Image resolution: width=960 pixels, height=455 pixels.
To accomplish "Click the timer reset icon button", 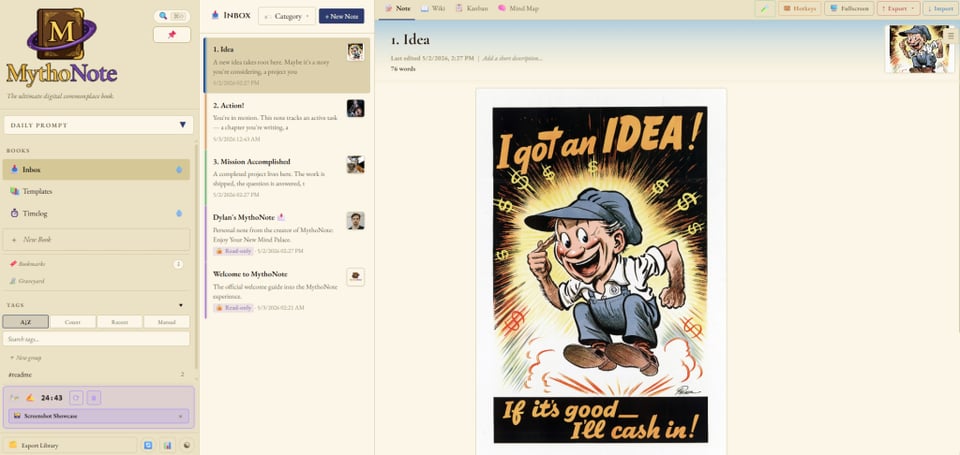I will click(x=76, y=397).
